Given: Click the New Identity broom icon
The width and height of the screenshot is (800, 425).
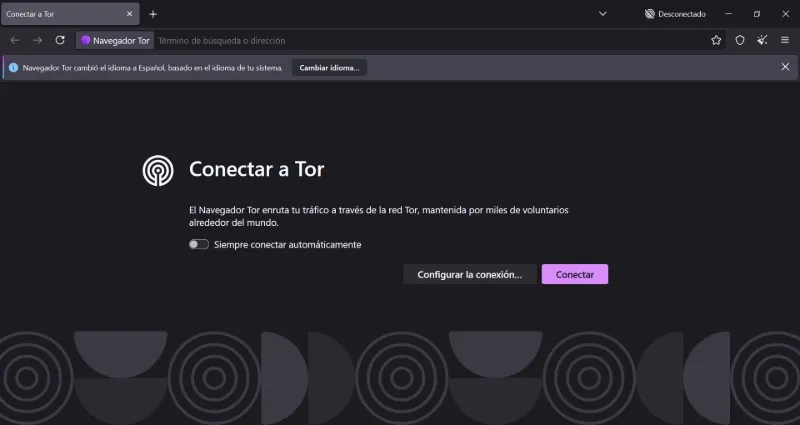Looking at the screenshot, I should point(762,40).
